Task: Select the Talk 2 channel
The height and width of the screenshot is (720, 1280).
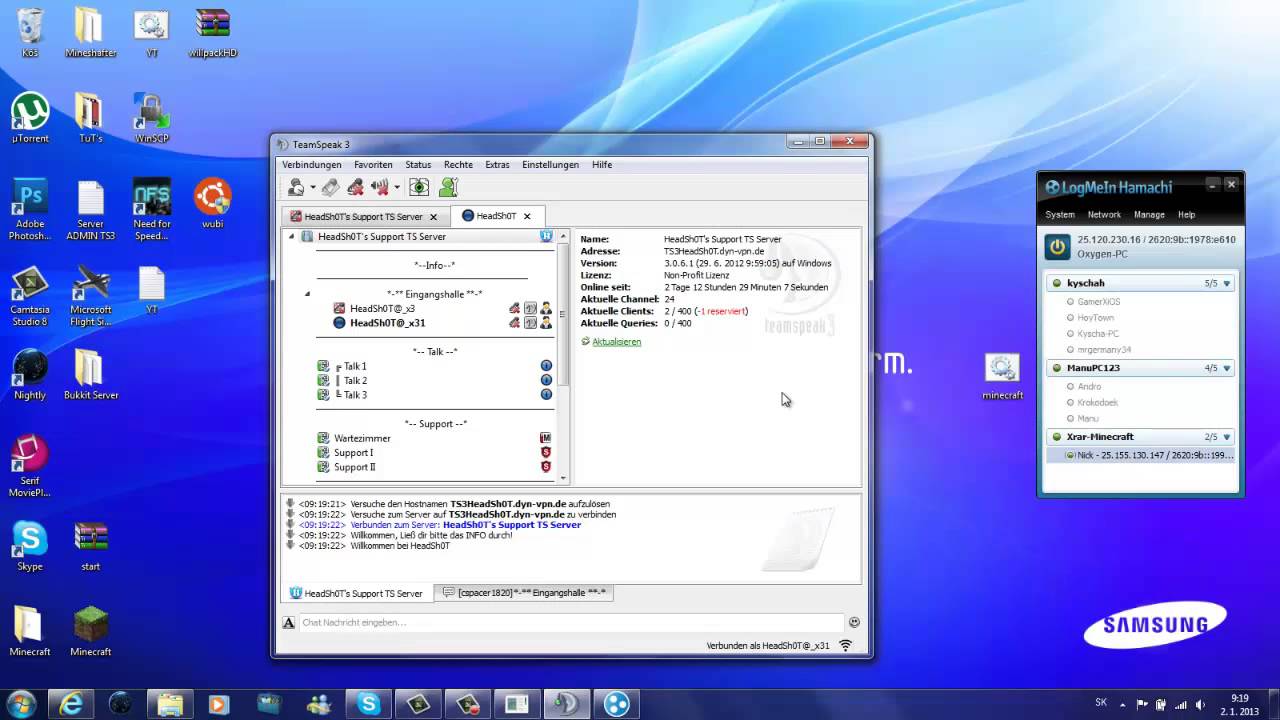Action: pos(355,380)
